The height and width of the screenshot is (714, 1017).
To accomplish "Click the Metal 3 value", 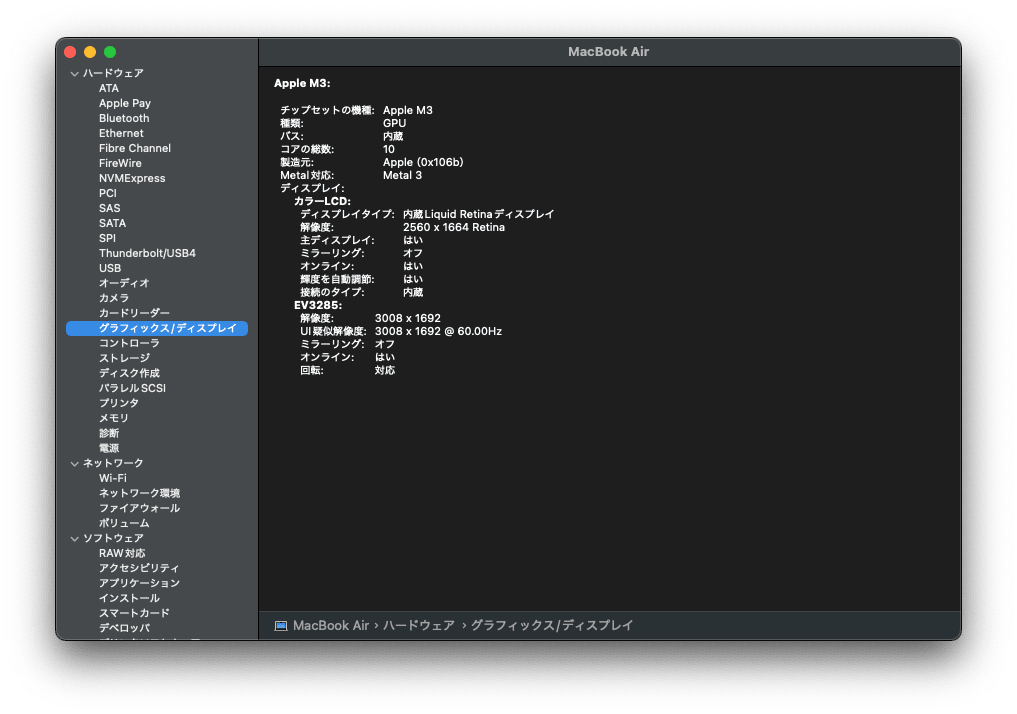I will [402, 175].
